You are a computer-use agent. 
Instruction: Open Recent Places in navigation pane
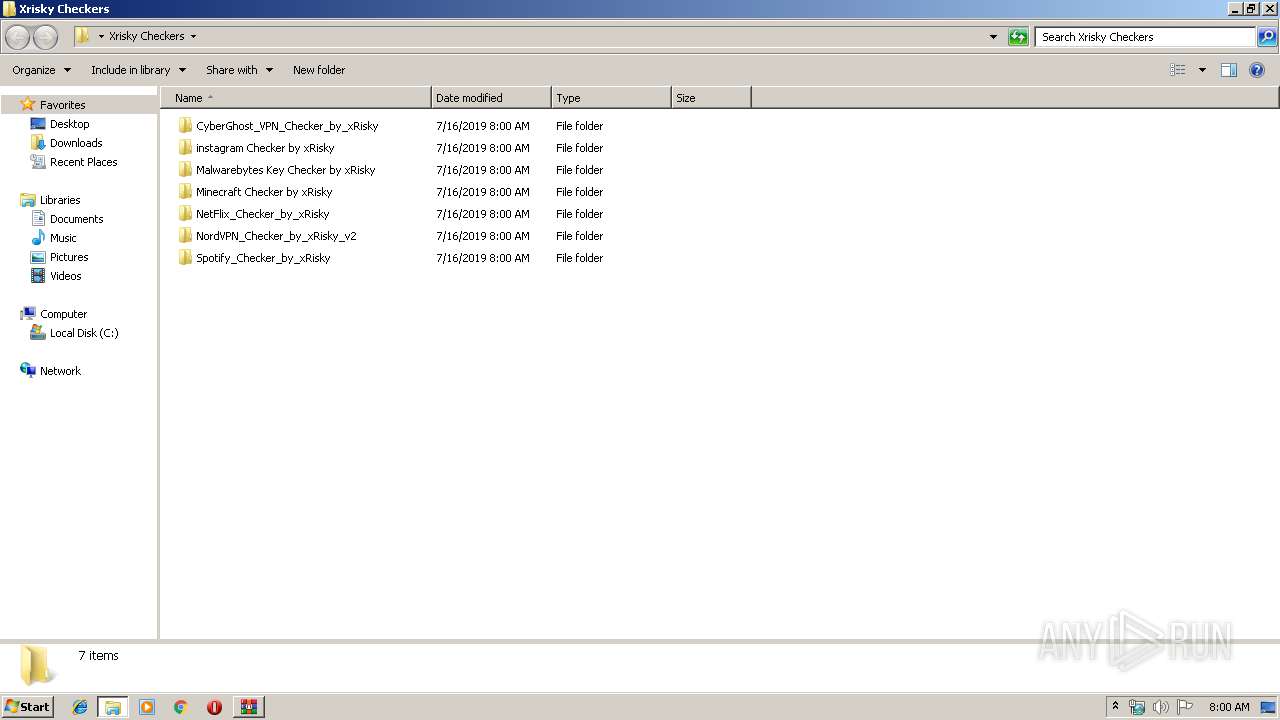[x=83, y=162]
